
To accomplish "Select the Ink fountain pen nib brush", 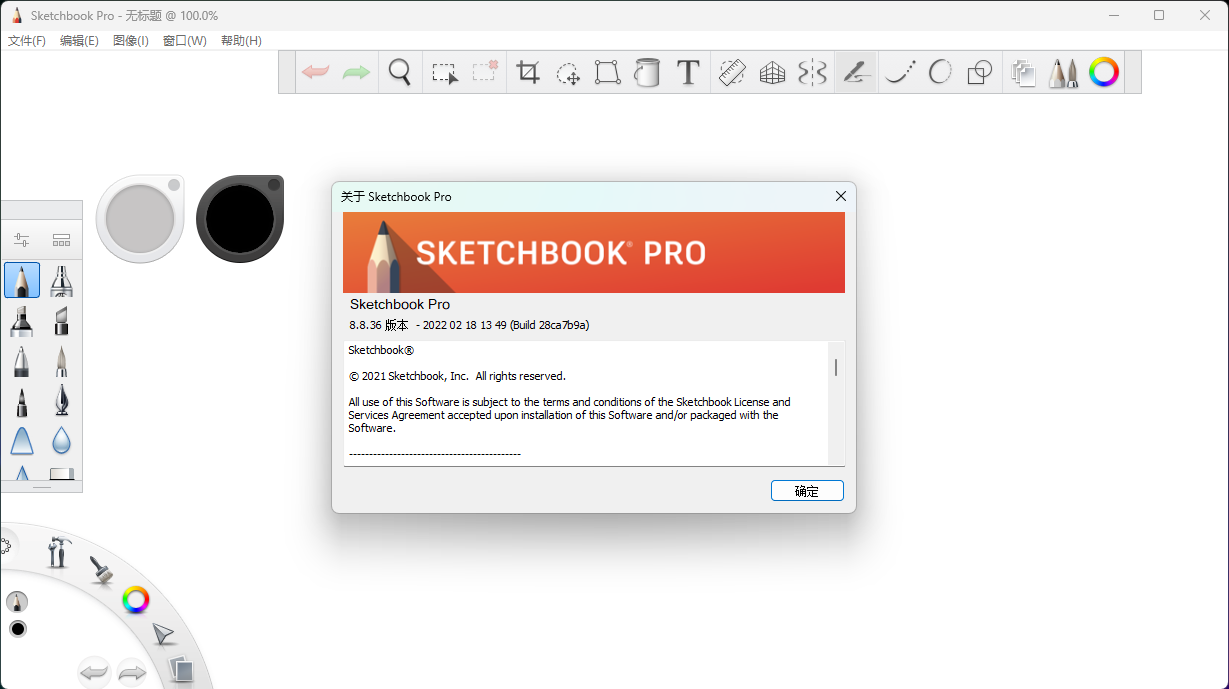I will tap(61, 401).
